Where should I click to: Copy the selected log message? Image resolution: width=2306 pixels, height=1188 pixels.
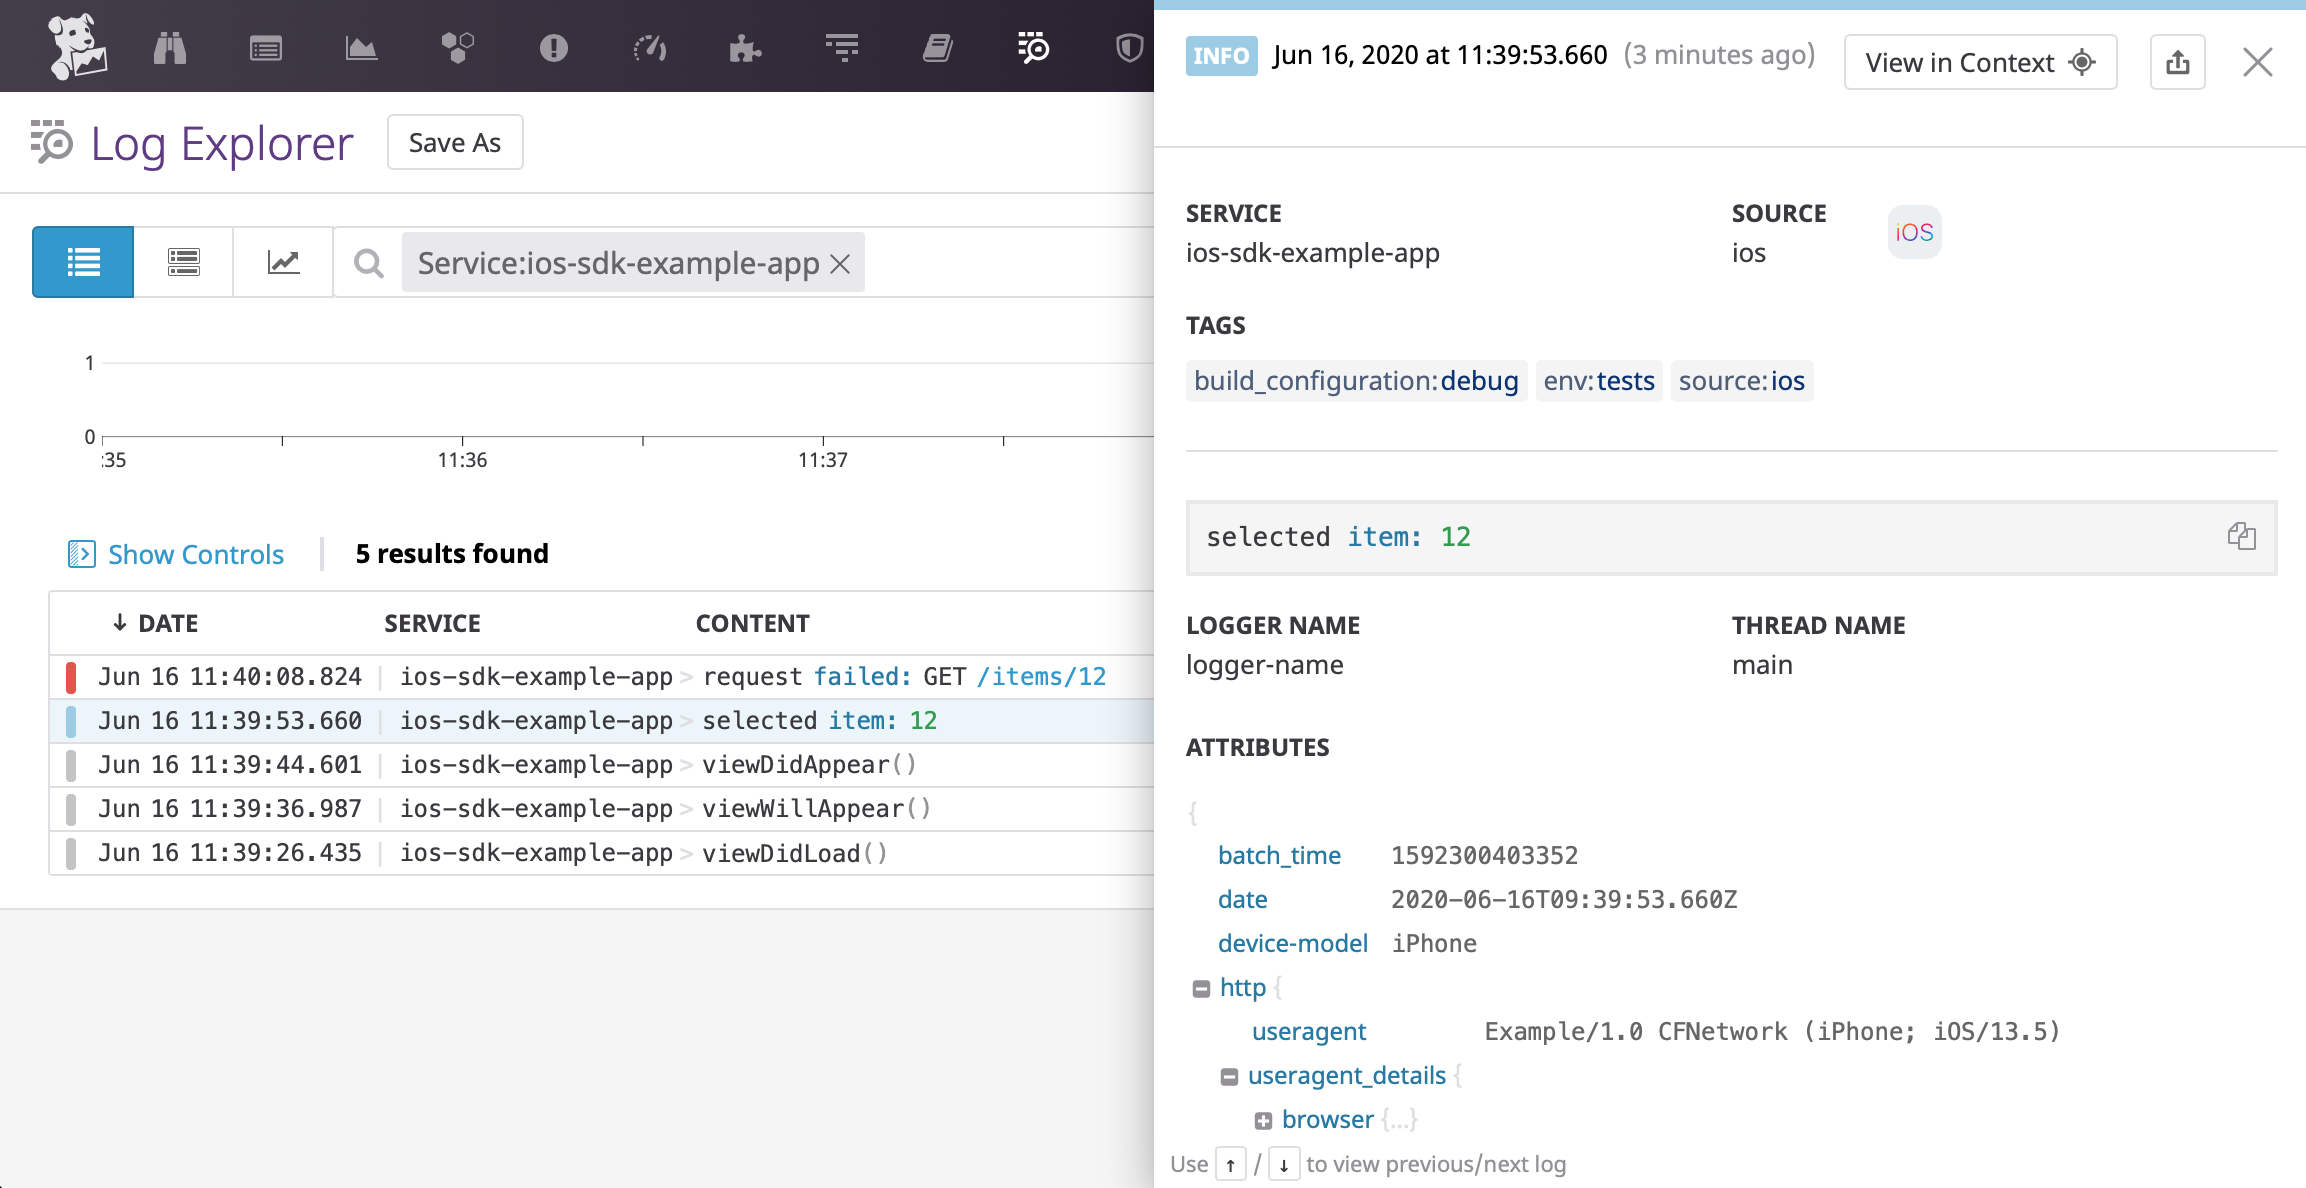pos(2243,537)
